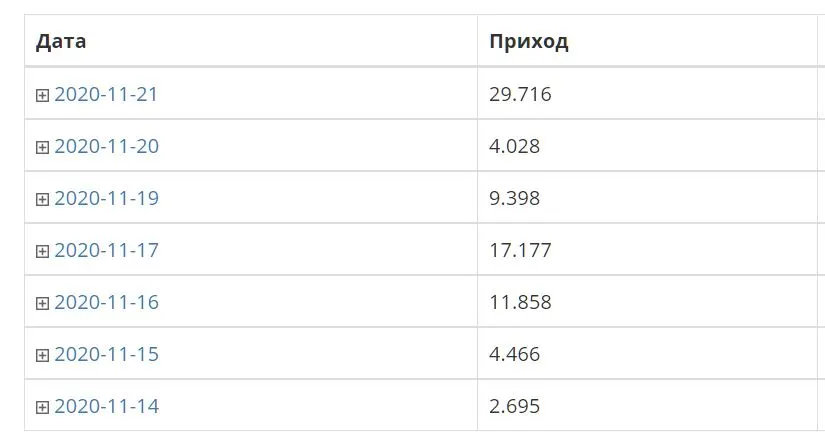This screenshot has width=825, height=442.
Task: Open the 2020-11-17 date link
Action: 106,250
